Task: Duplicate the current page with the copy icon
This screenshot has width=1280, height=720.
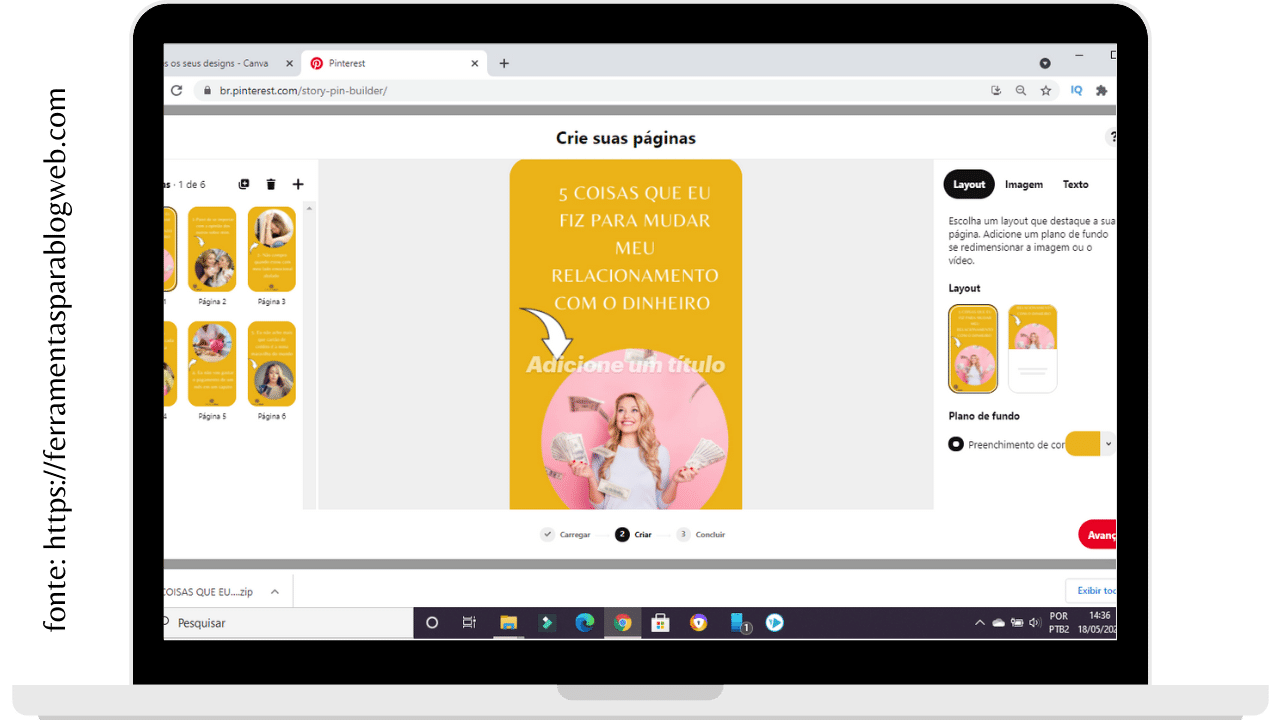Action: pos(244,184)
